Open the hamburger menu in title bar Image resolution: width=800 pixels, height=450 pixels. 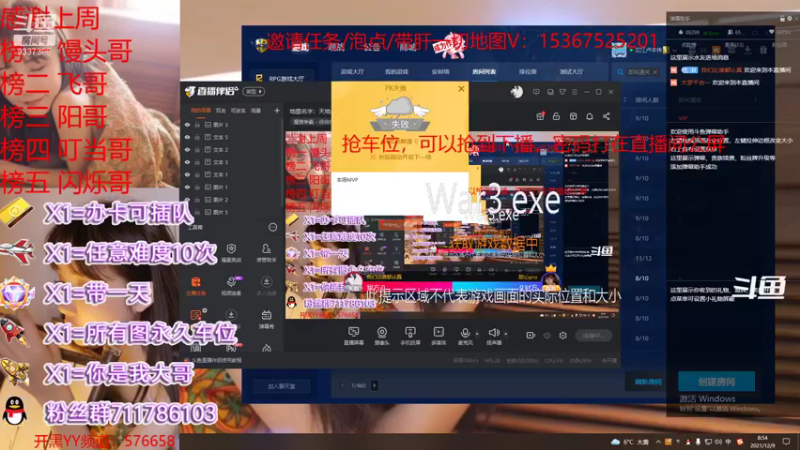(x=574, y=92)
